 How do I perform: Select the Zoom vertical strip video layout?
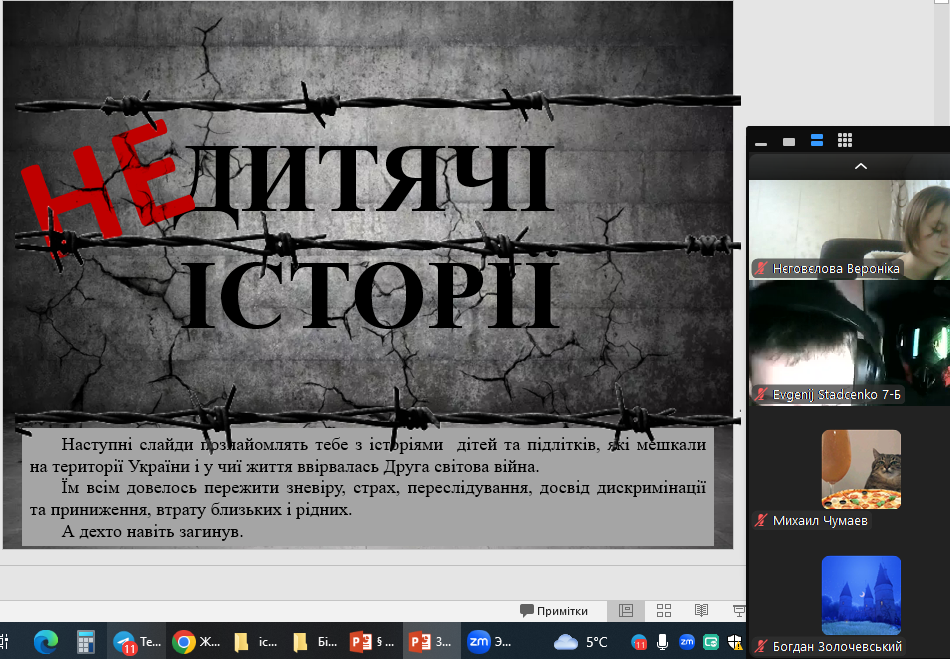[x=817, y=141]
